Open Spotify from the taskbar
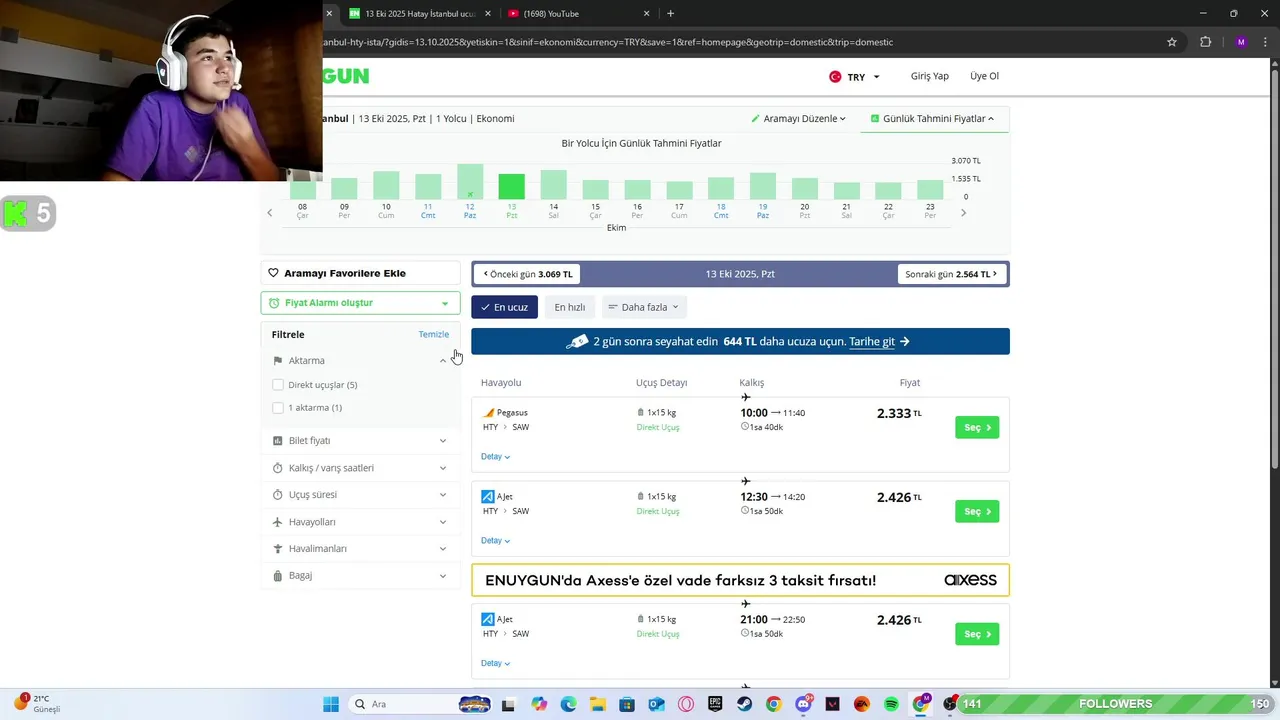Screen dimensions: 1280x720 coord(891,704)
